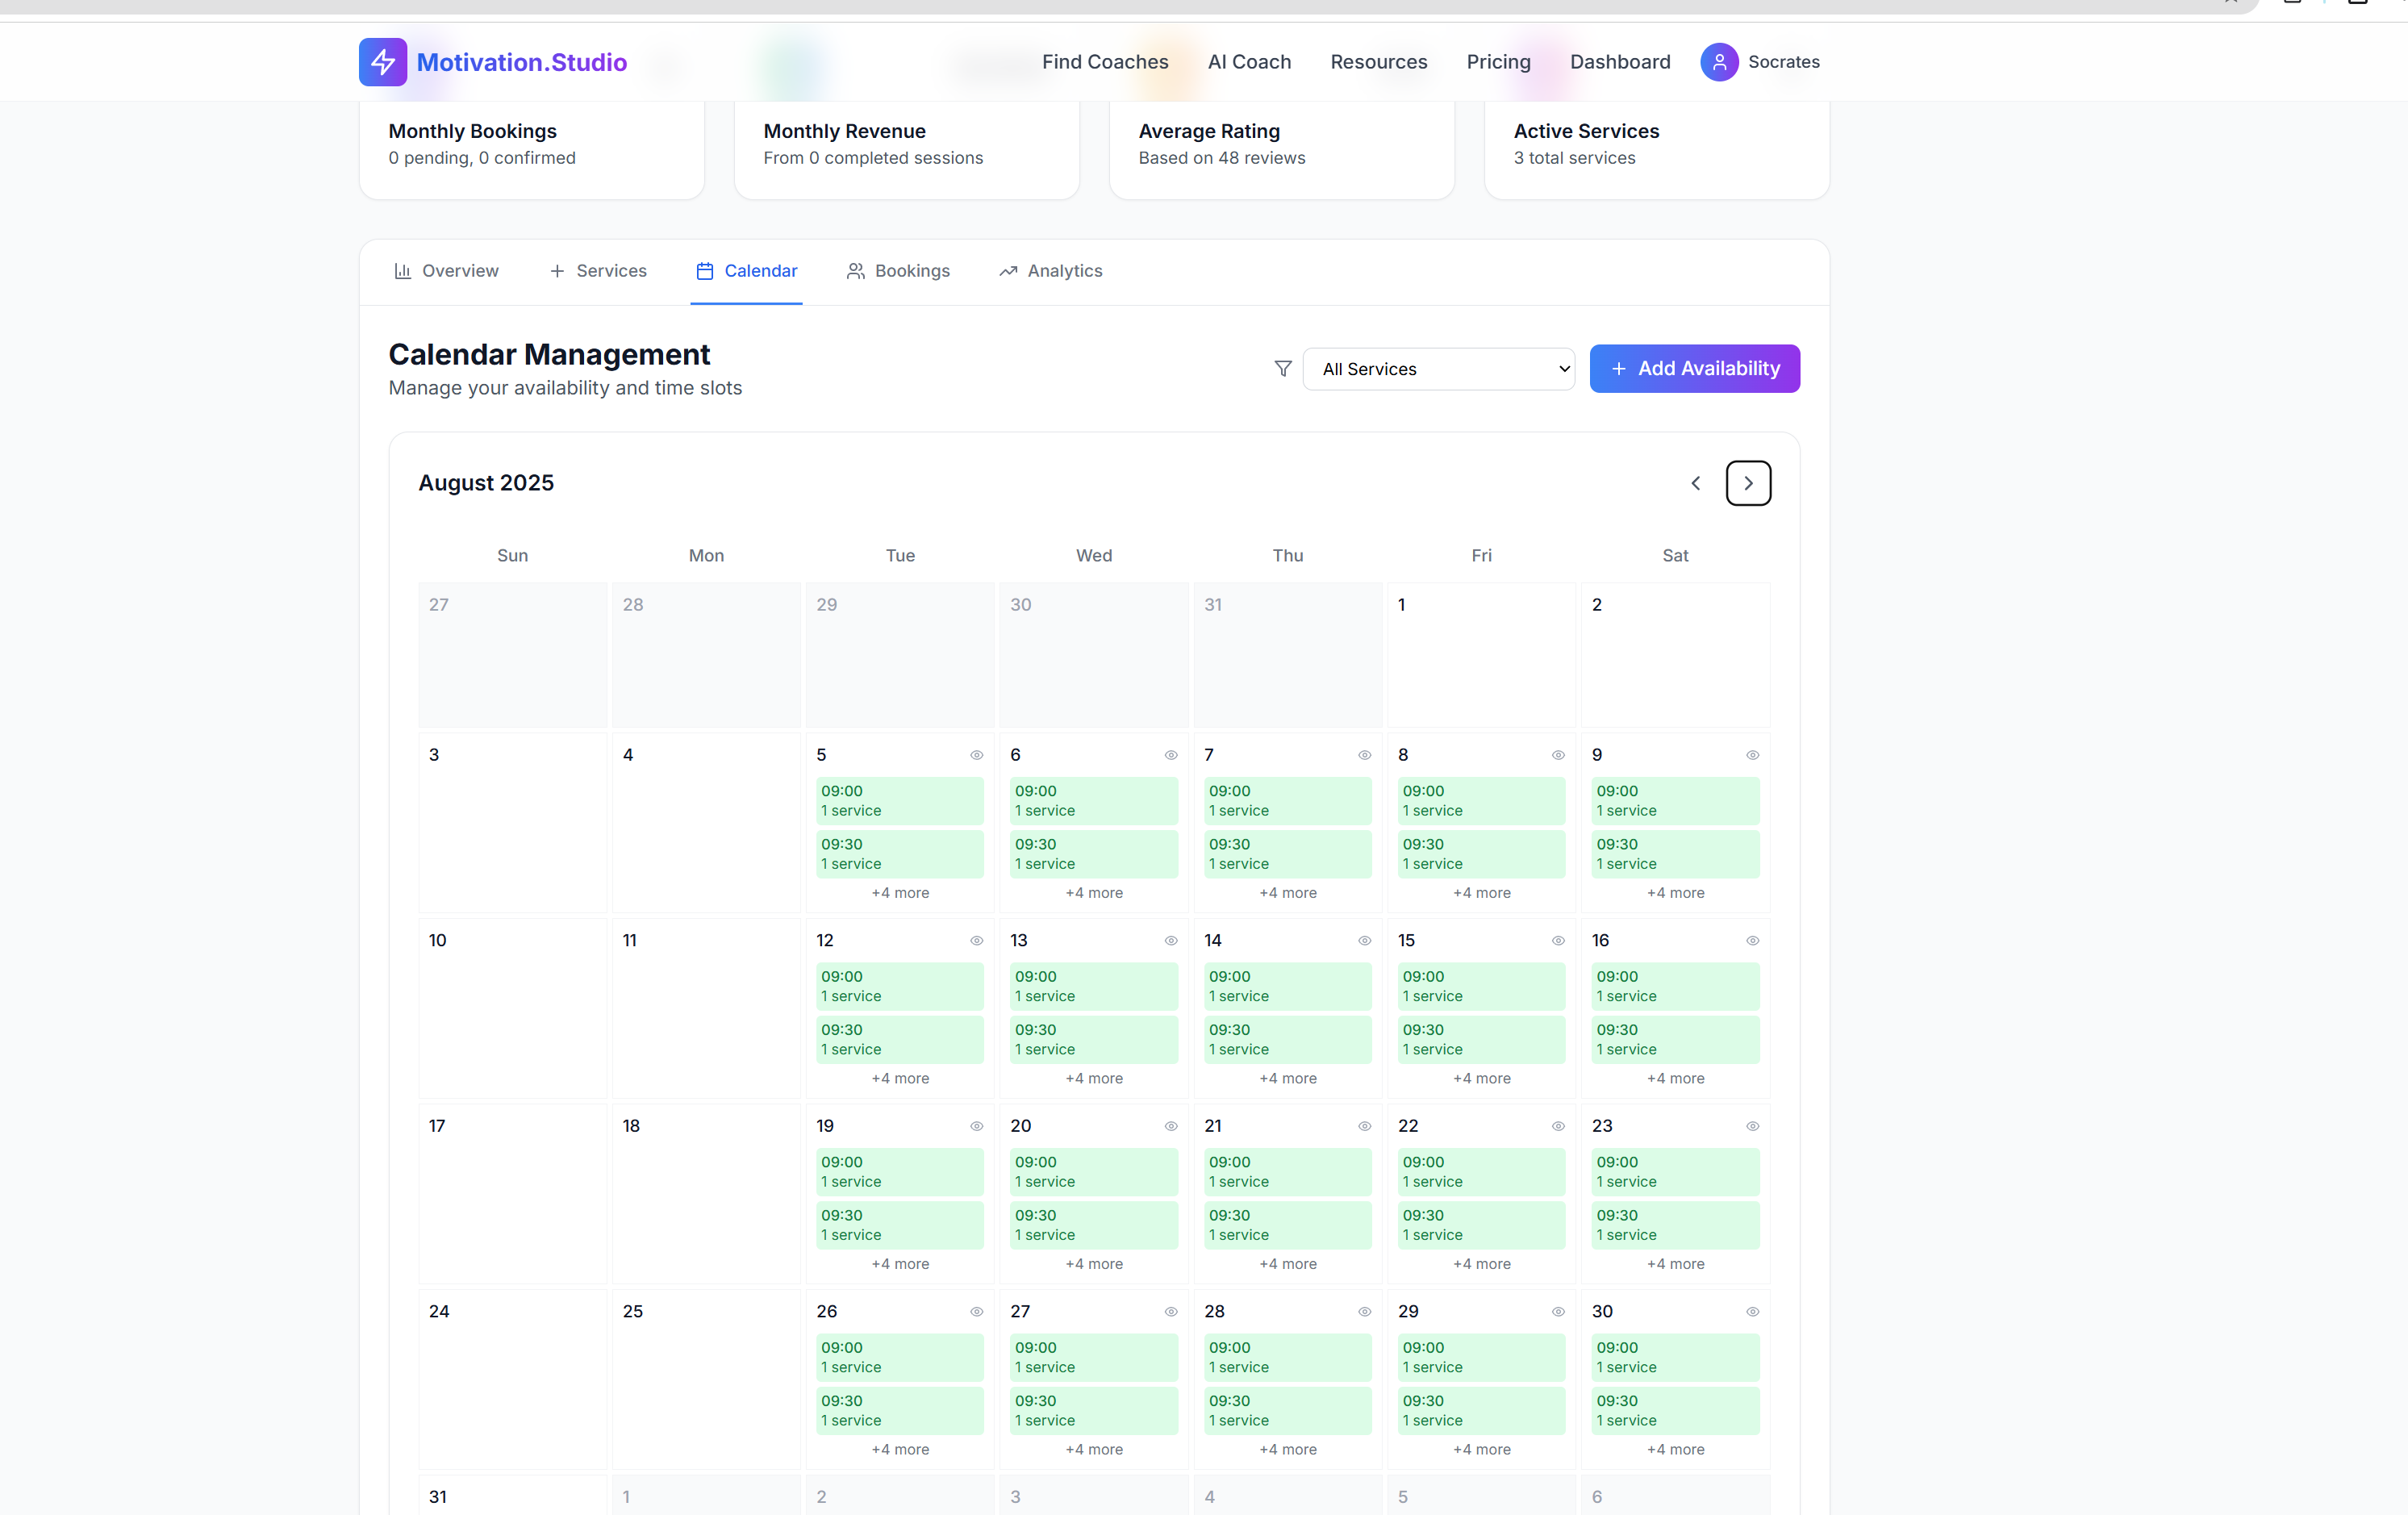The width and height of the screenshot is (2408, 1515).
Task: Expand "+4 more" slots on August 22
Action: click(x=1481, y=1264)
